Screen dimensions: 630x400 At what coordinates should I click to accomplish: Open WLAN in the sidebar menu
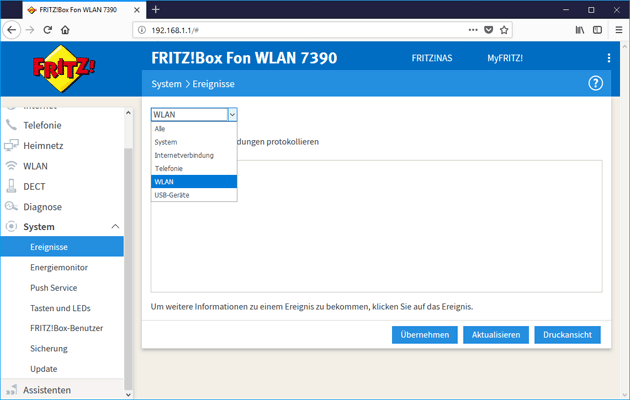tap(35, 166)
